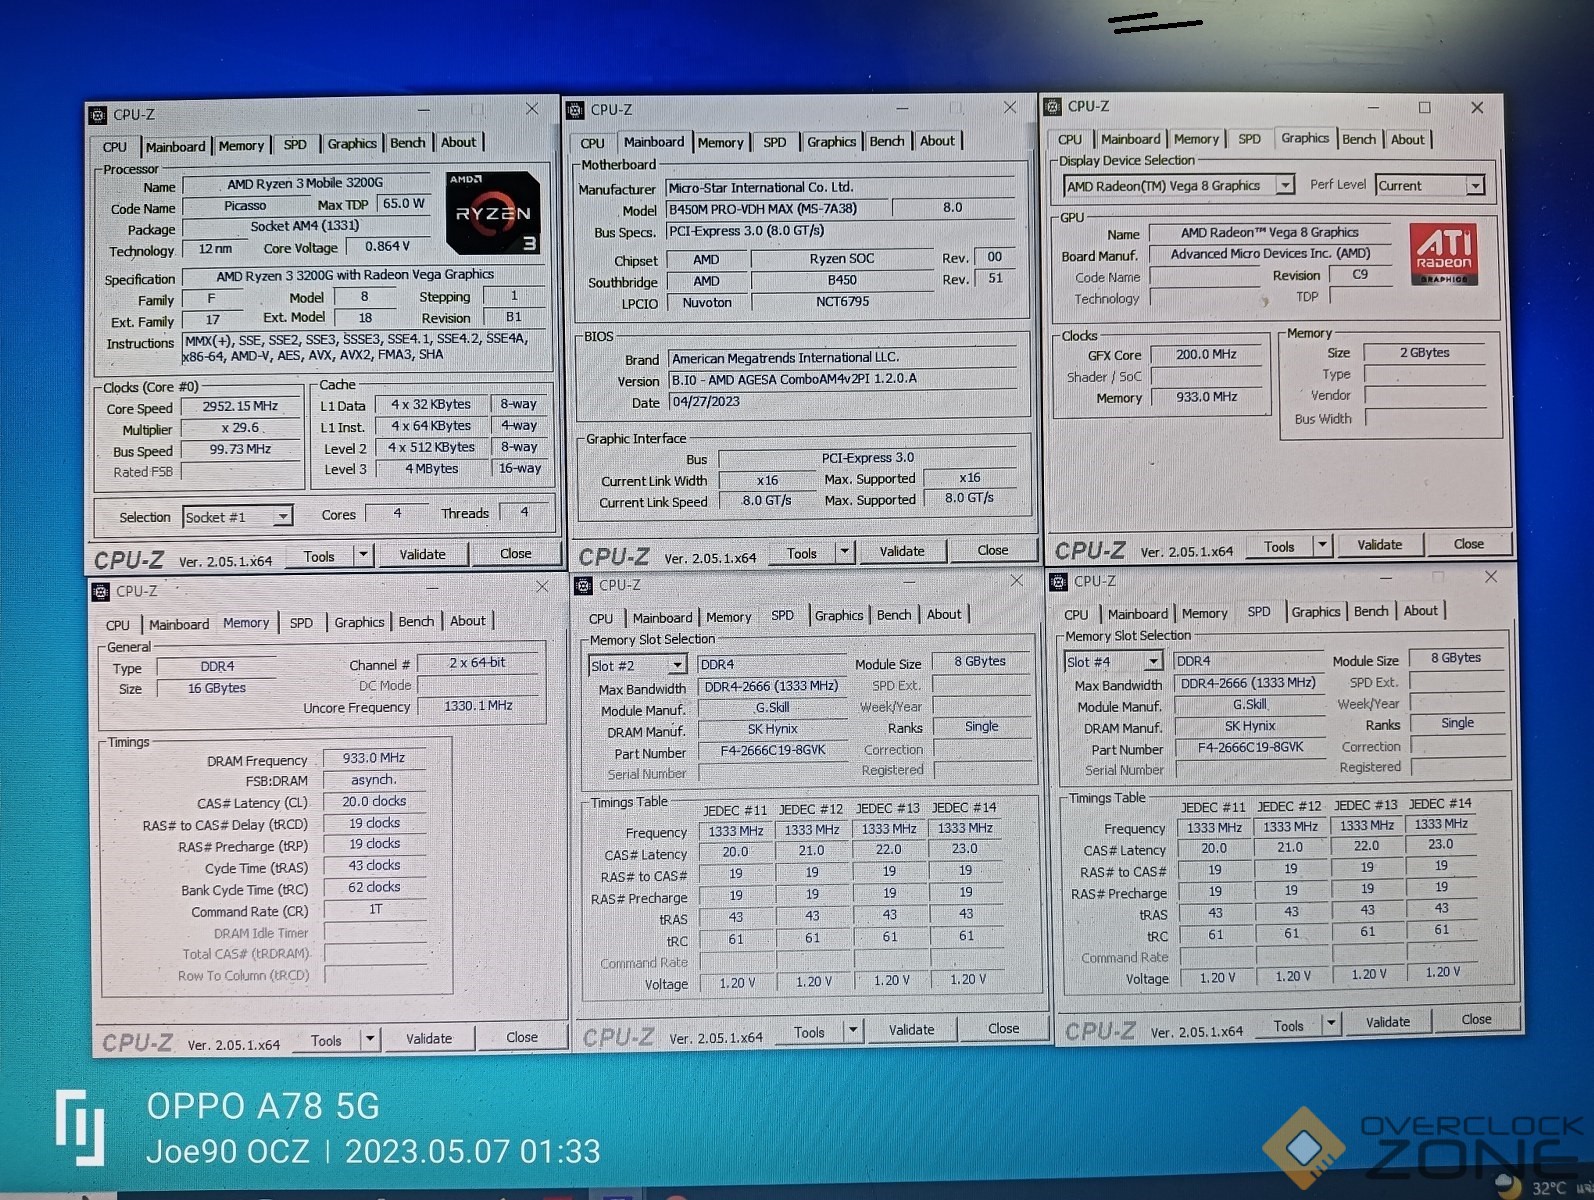Click Validate in the graphics window

[x=1380, y=545]
